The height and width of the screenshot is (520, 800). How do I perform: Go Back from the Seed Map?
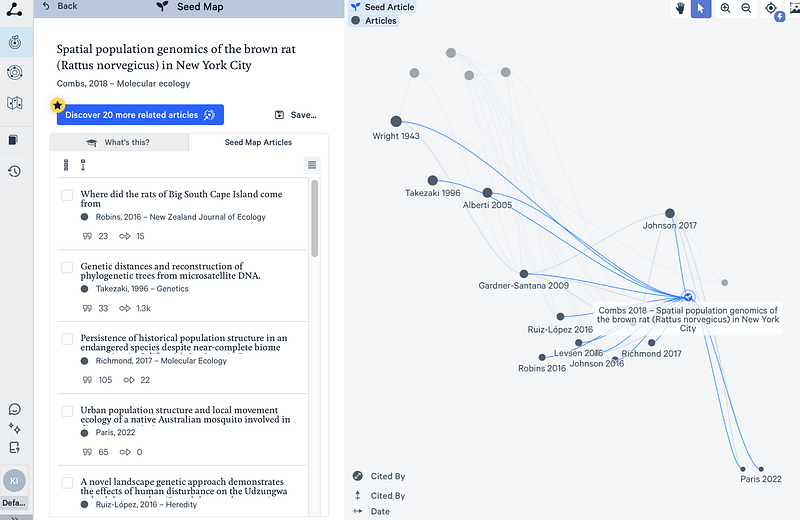coord(60,6)
